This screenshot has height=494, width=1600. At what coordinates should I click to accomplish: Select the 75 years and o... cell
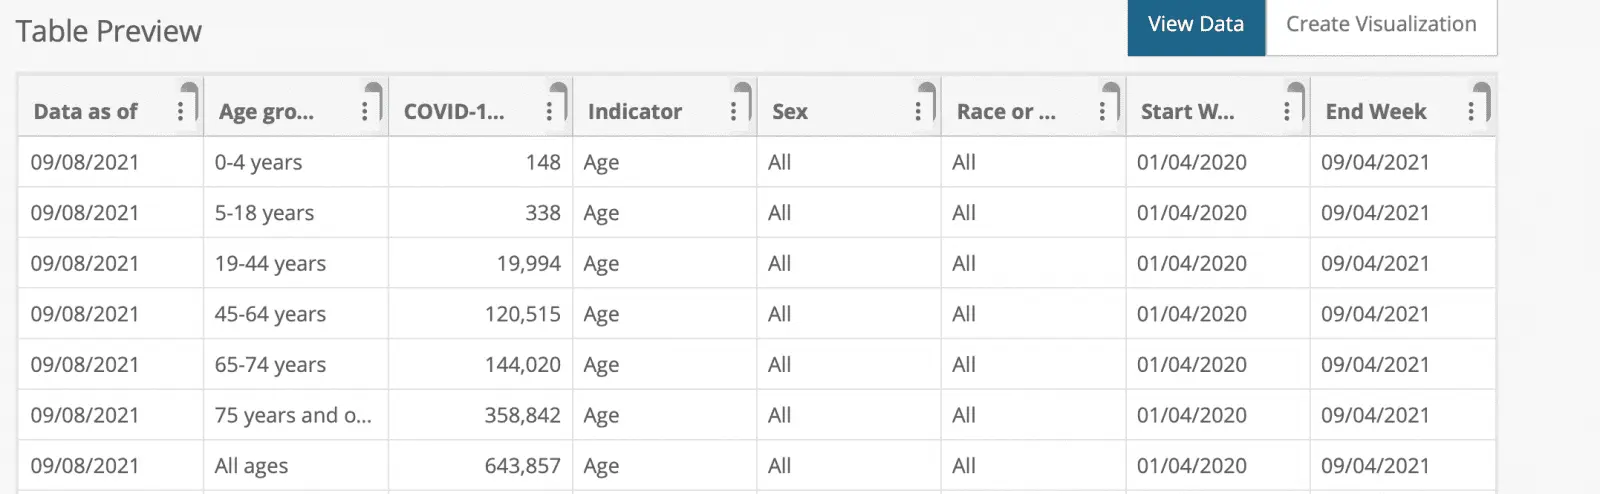(295, 415)
